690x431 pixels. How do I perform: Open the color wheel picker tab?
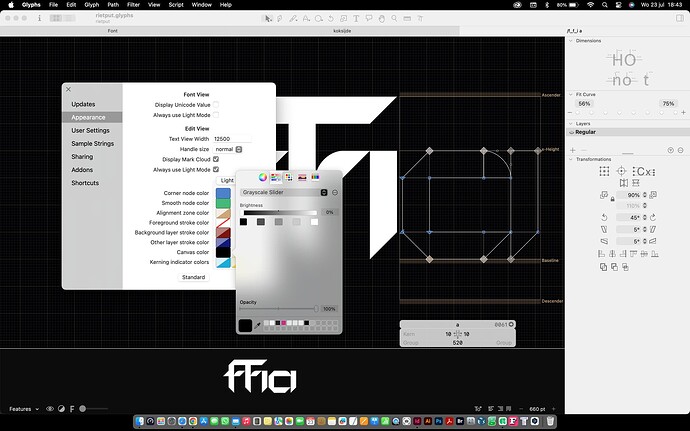pyautogui.click(x=263, y=176)
